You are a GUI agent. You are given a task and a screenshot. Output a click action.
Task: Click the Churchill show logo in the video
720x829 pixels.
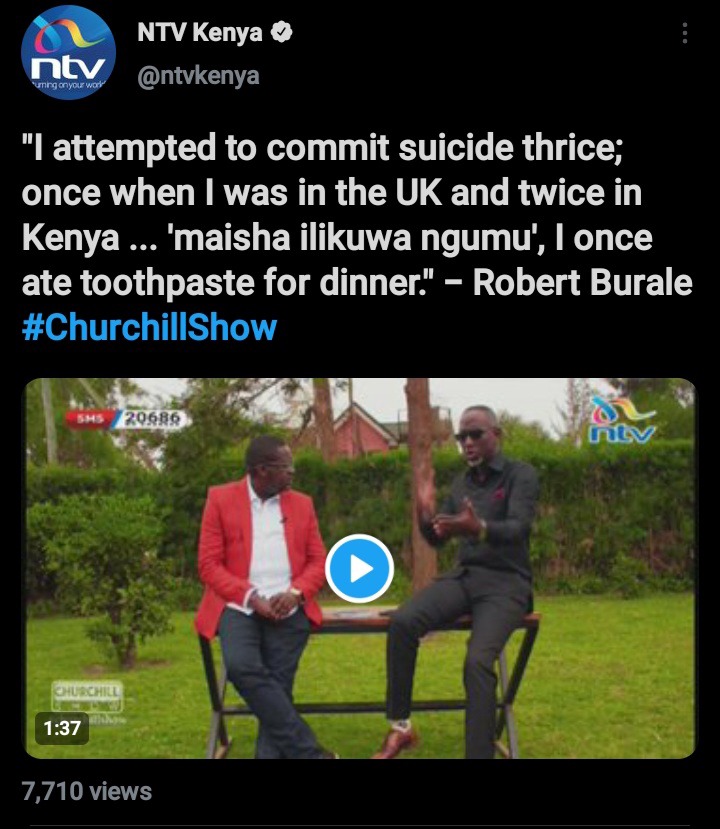coord(88,696)
